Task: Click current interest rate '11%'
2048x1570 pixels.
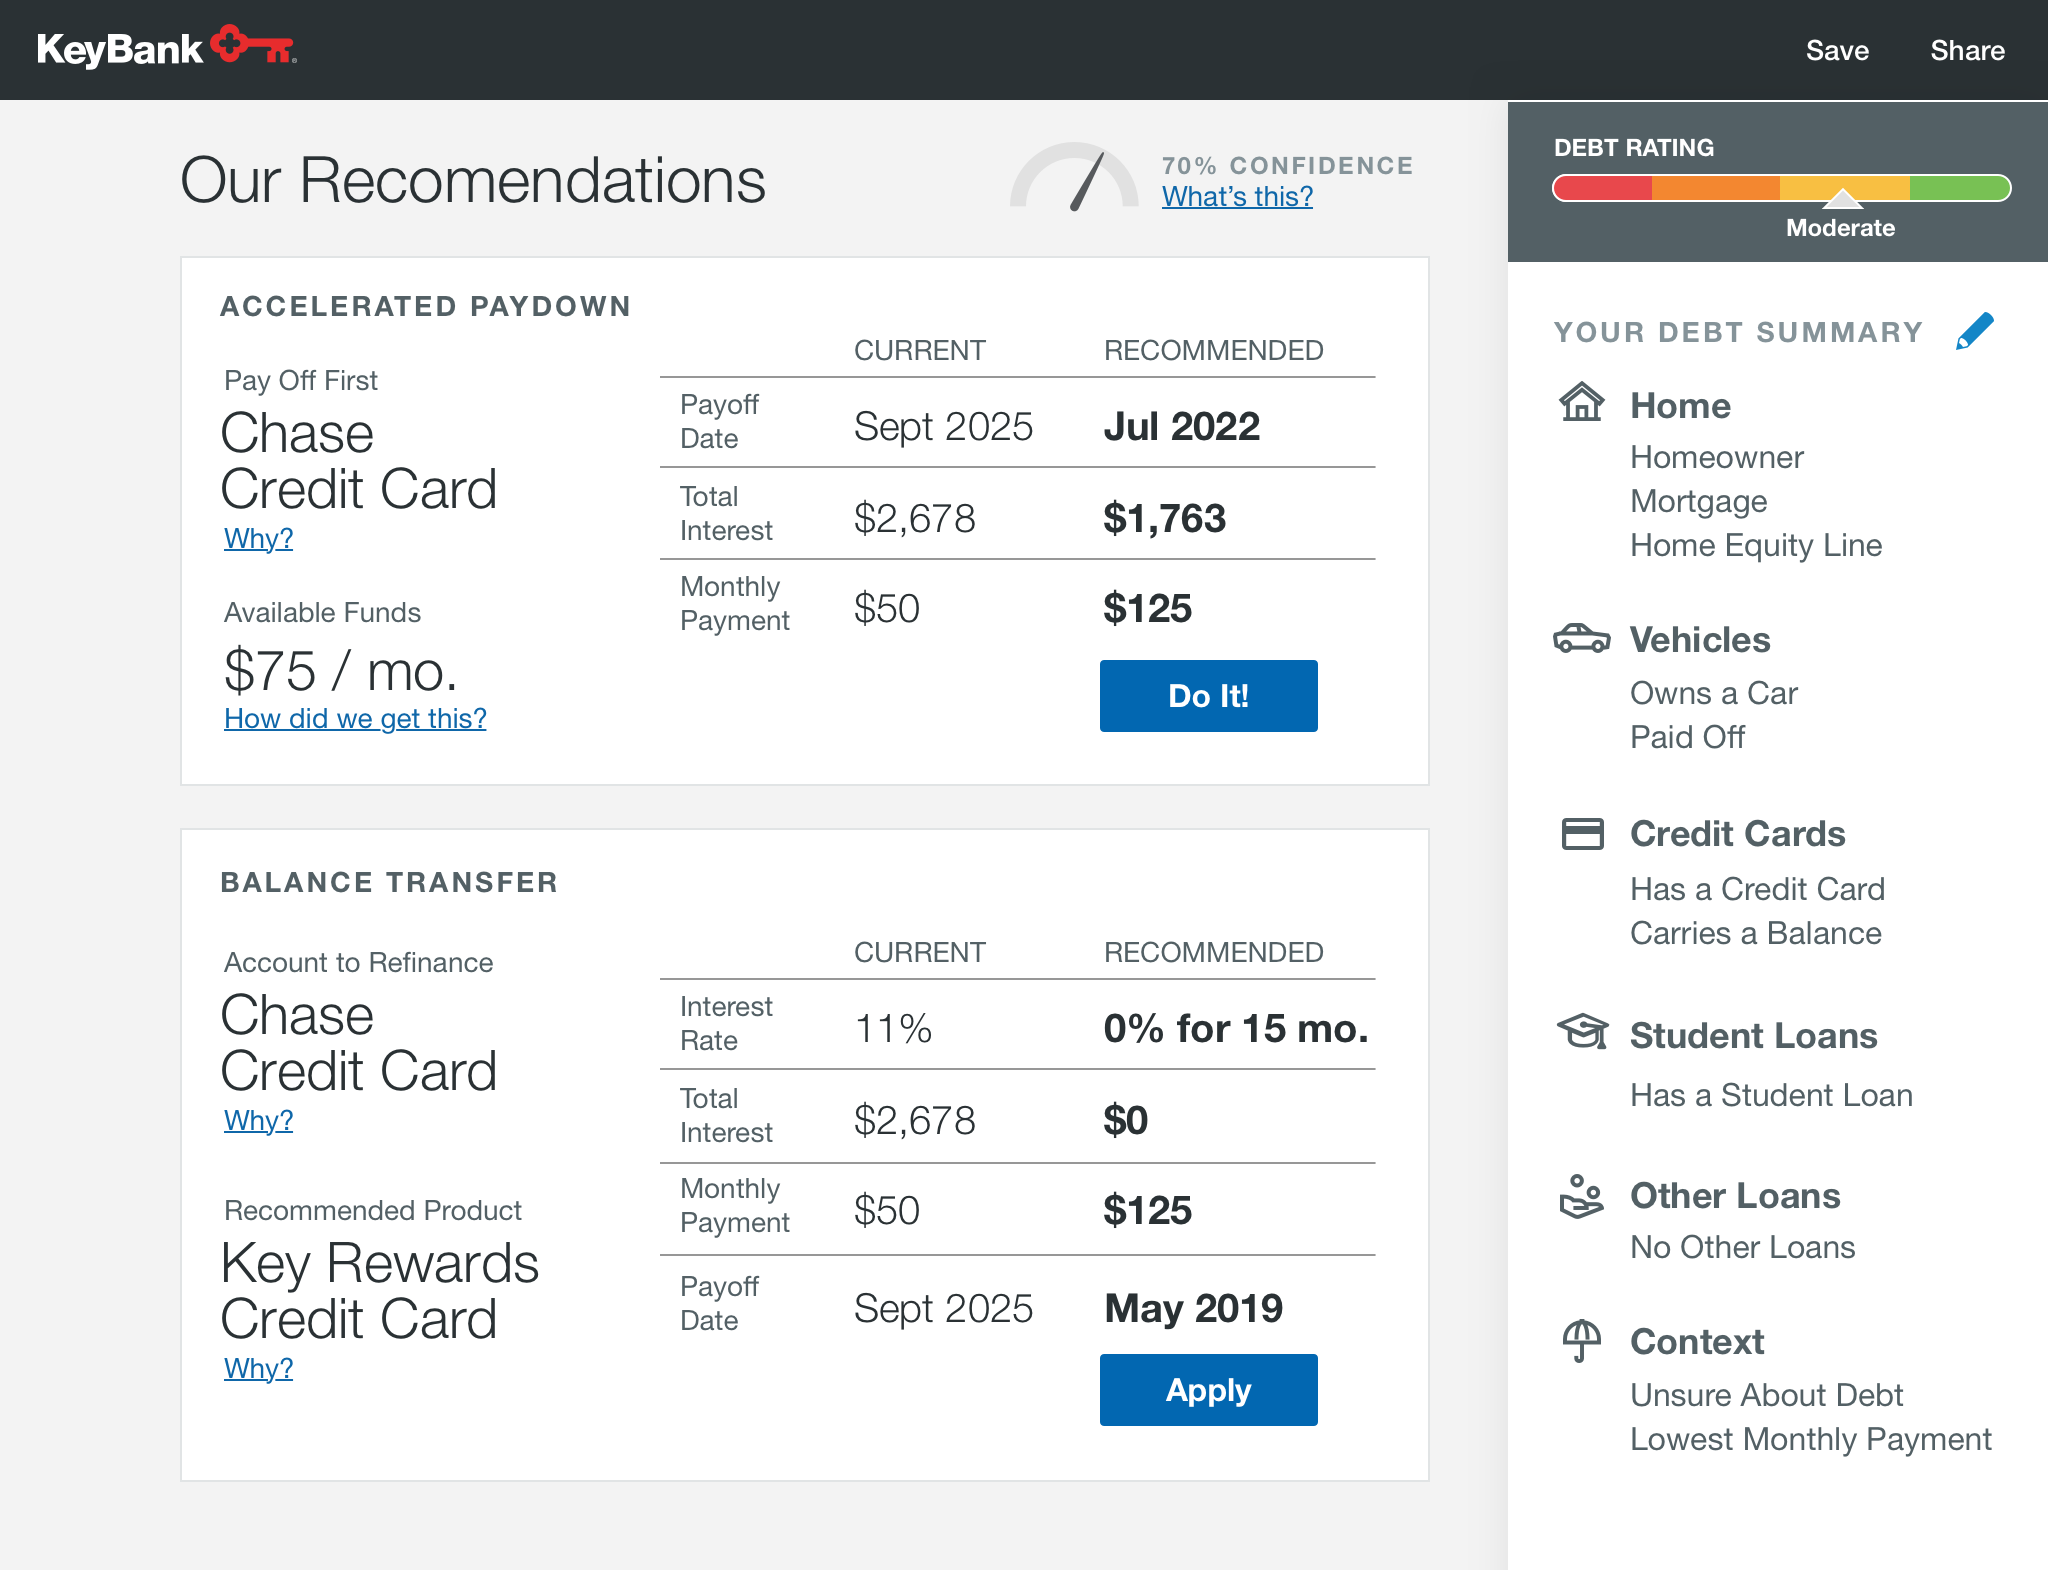Action: pyautogui.click(x=893, y=1028)
